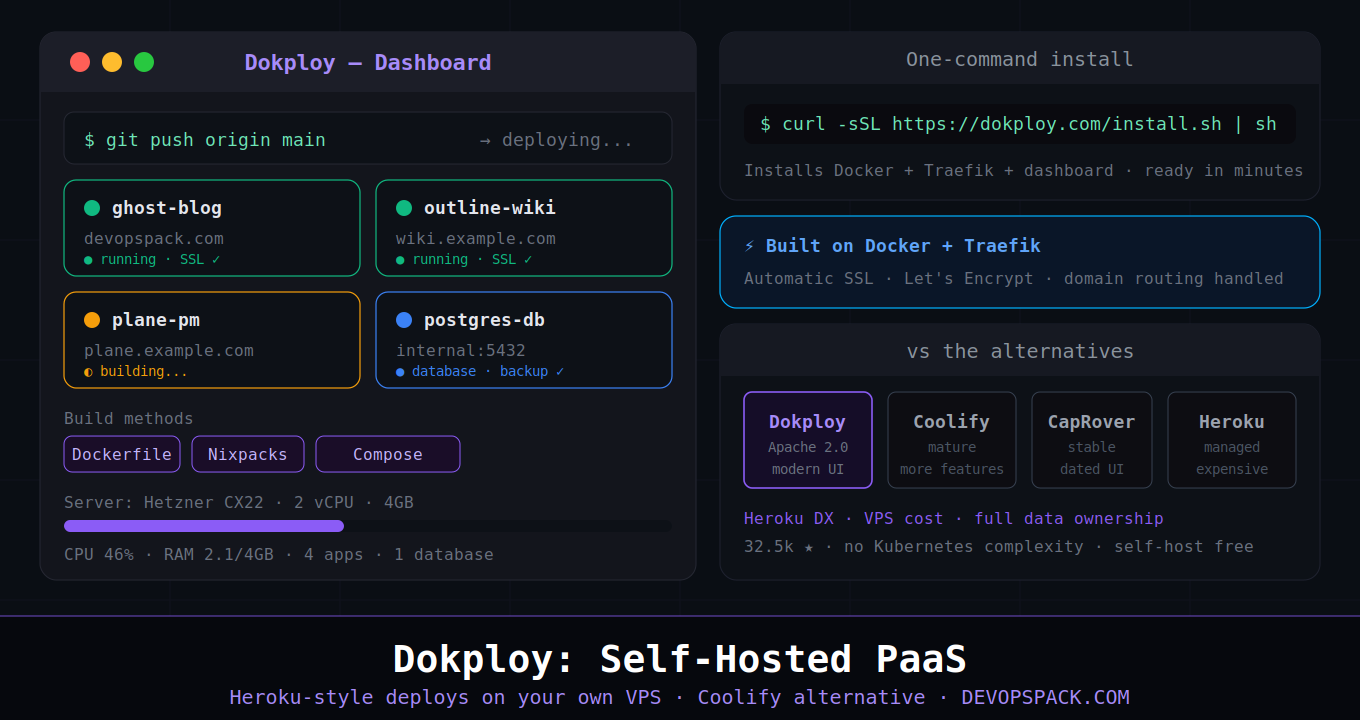Click the lightning bolt icon before Built on Docker

pos(750,246)
